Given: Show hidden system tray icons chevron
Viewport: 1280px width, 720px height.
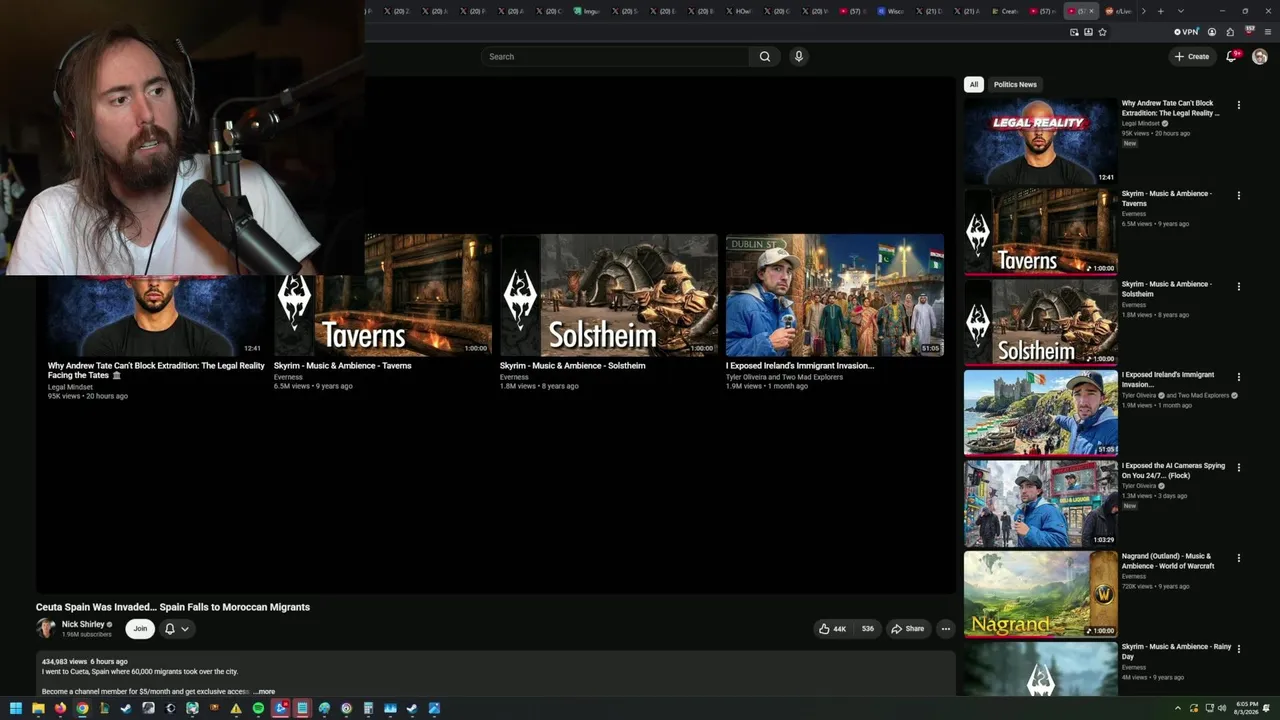Looking at the screenshot, I should 1177,709.
